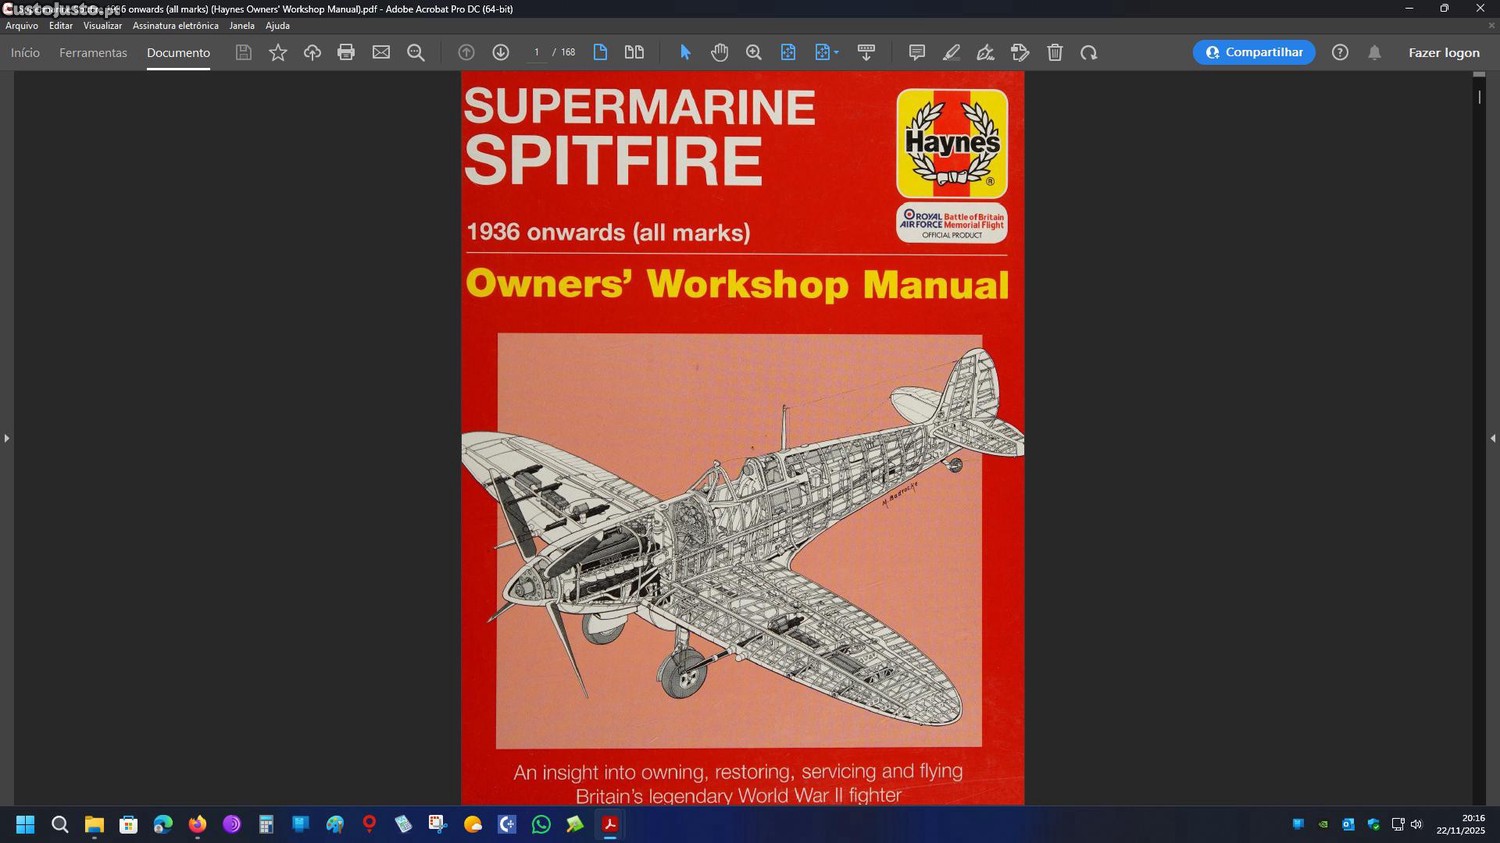
Task: Click the rotate page icon
Action: coord(1089,52)
